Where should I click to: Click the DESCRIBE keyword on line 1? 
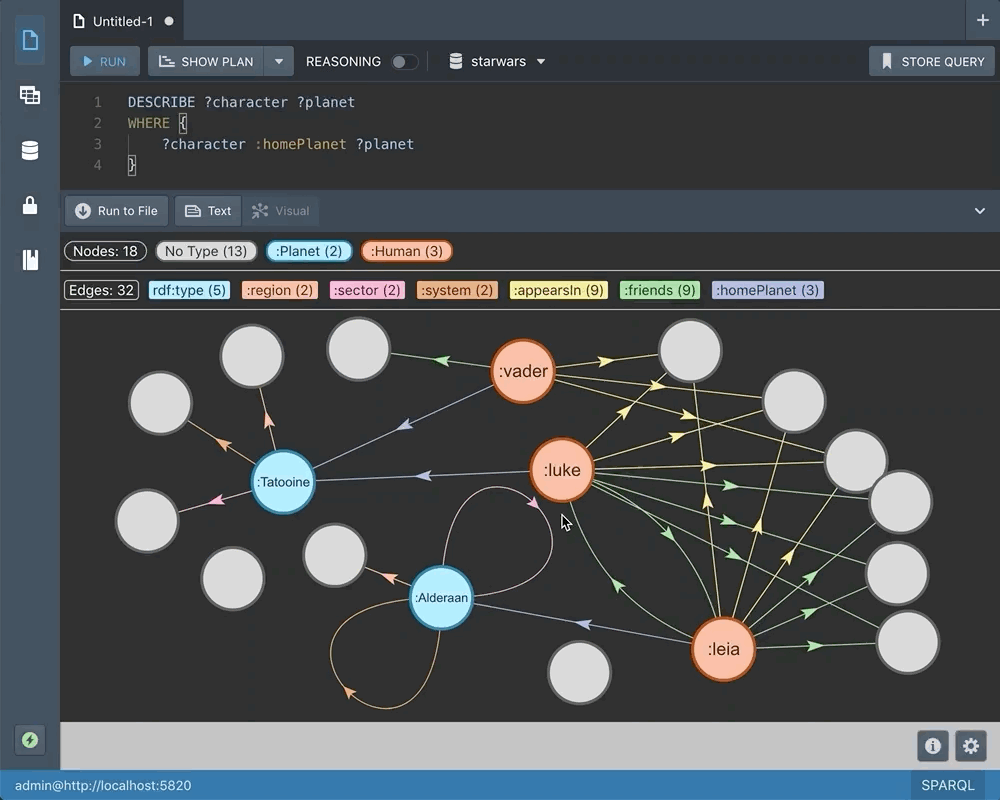click(x=161, y=102)
